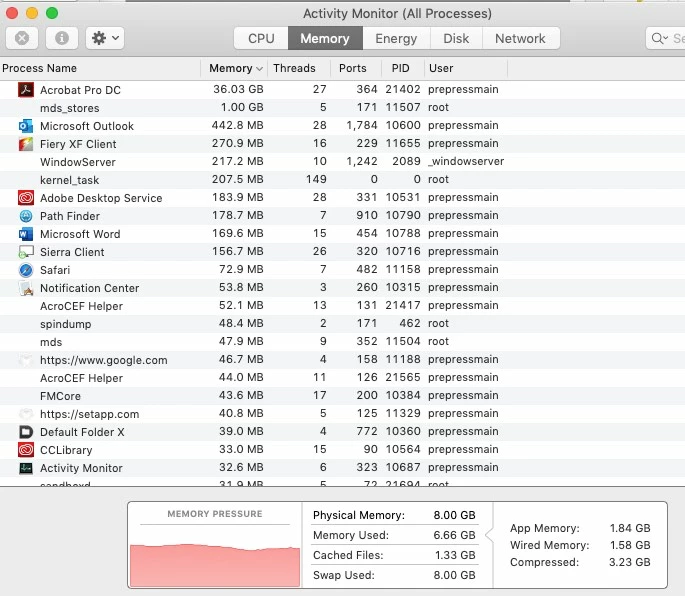This screenshot has height=596, width=685.
Task: Click the Notification Center icon
Action: click(x=26, y=288)
